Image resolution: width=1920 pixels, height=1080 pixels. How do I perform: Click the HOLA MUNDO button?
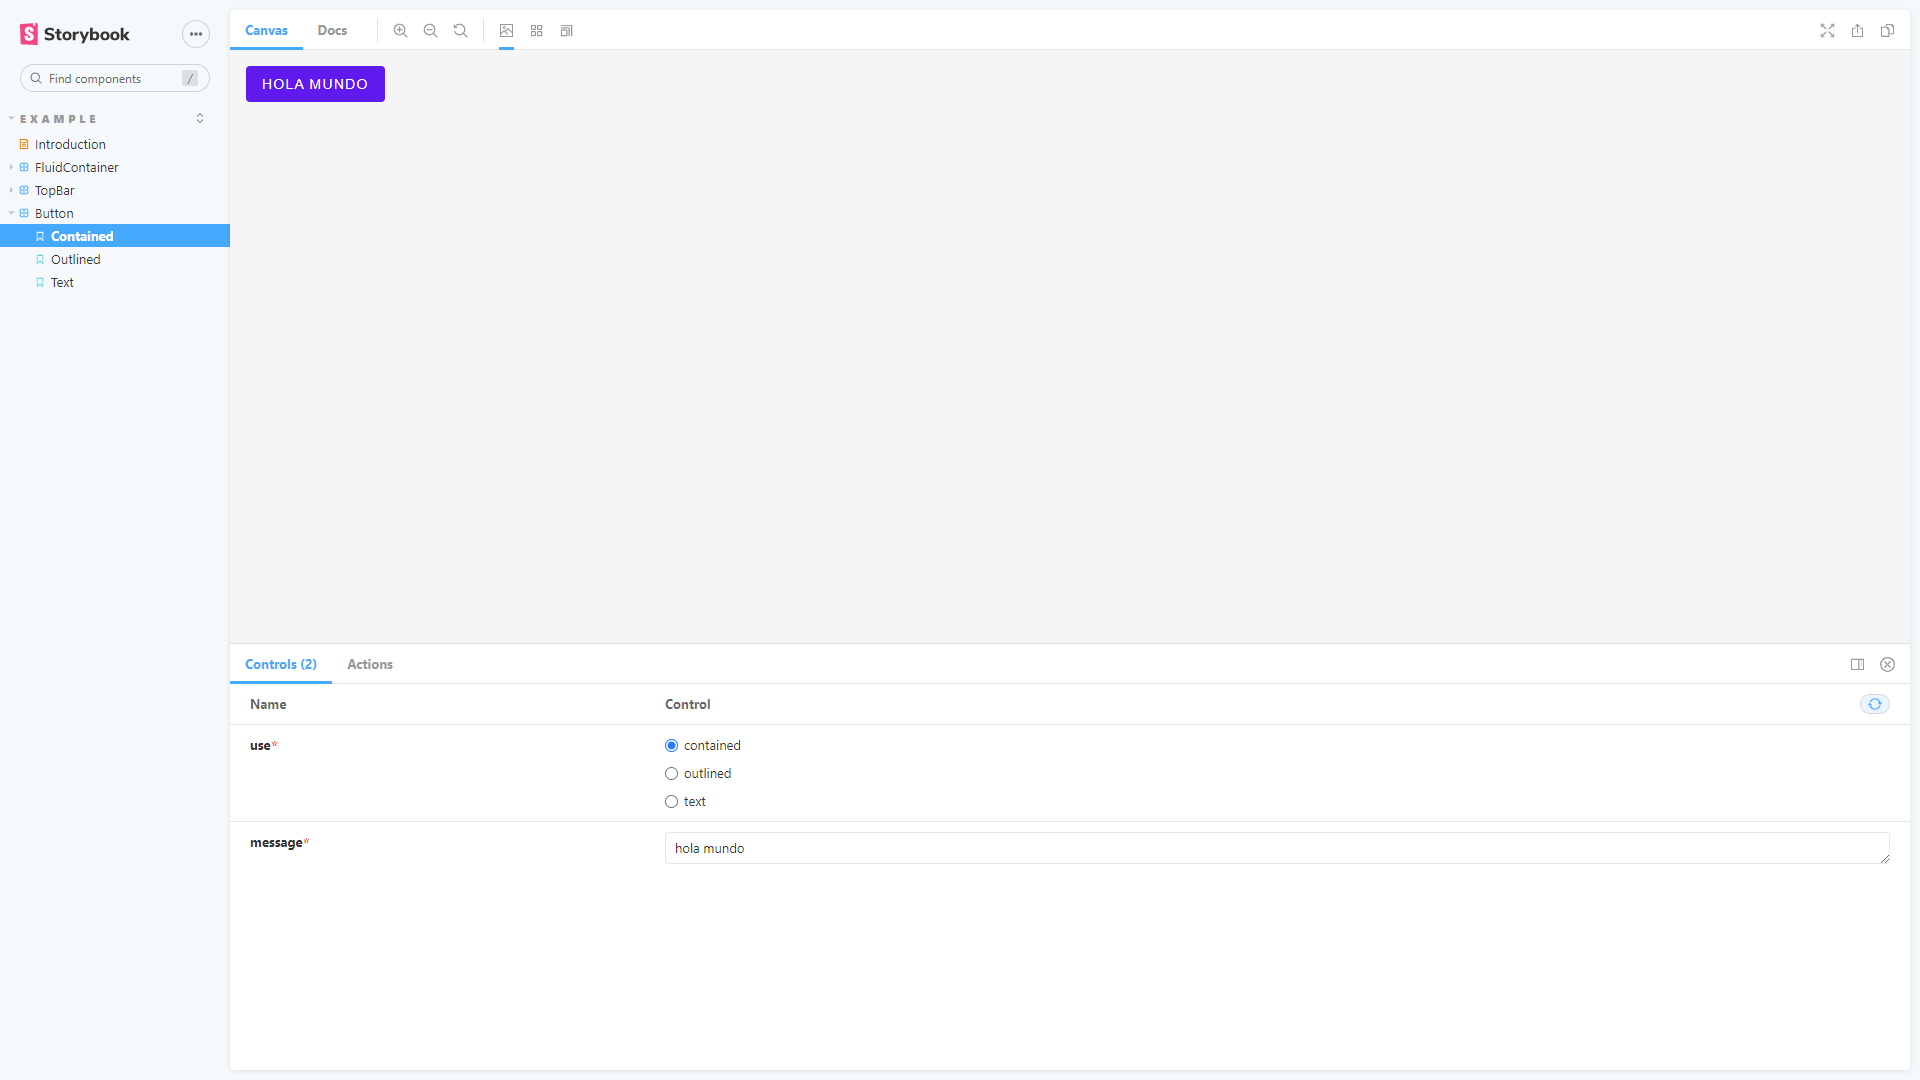(x=315, y=84)
